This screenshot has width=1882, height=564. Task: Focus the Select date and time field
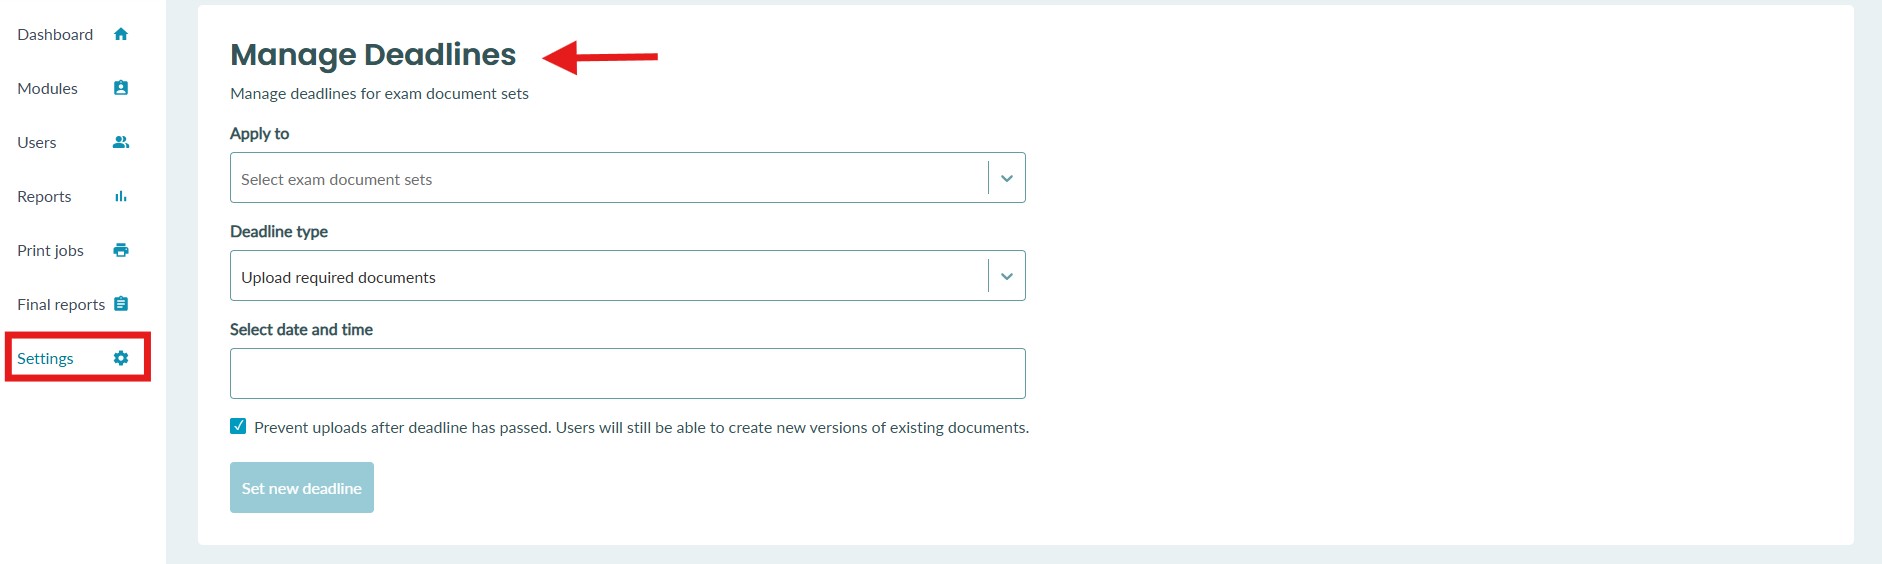click(628, 374)
